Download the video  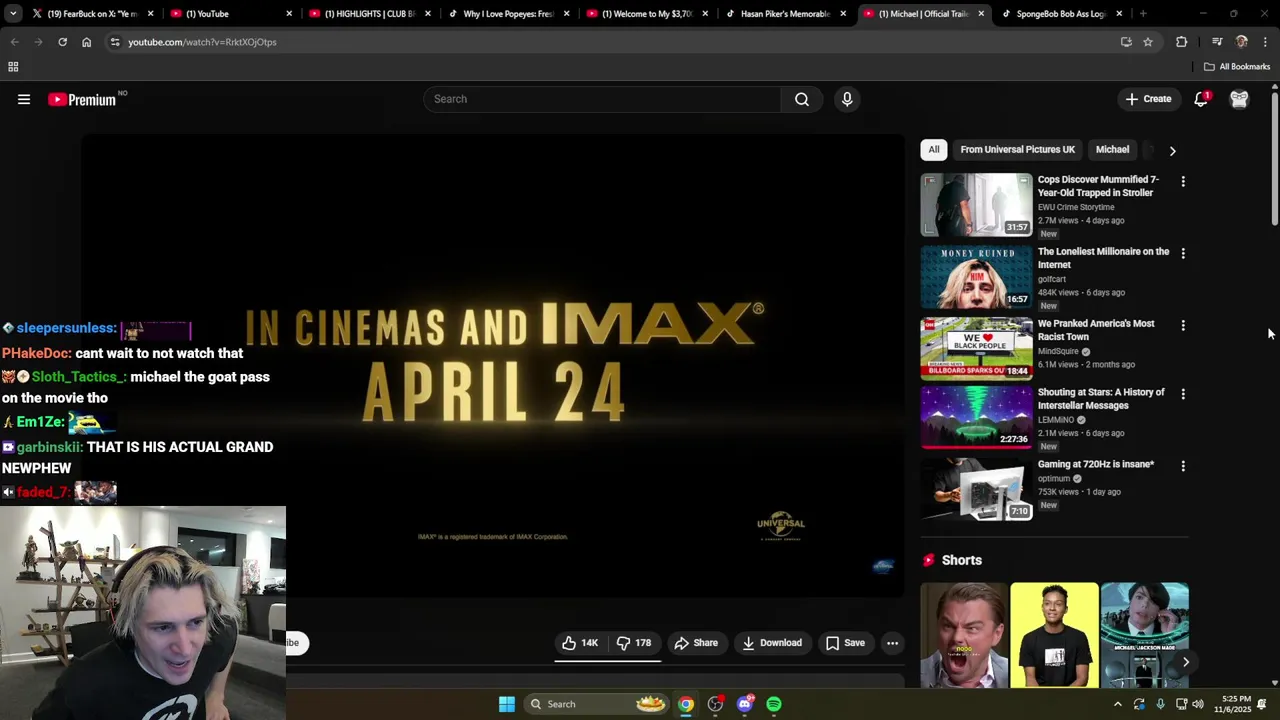point(772,643)
